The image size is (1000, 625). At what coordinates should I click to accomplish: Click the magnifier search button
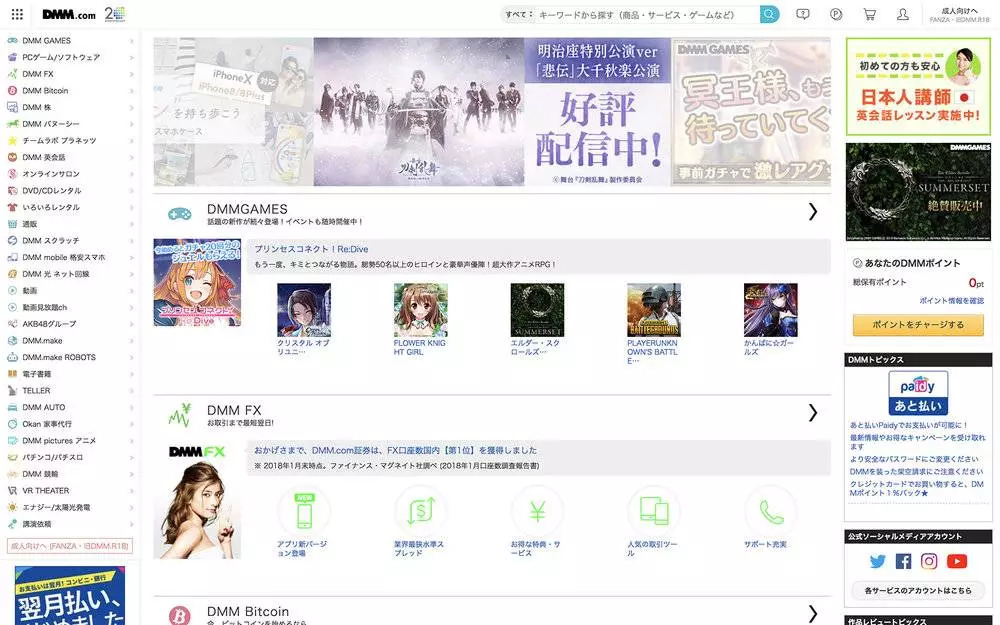point(769,14)
